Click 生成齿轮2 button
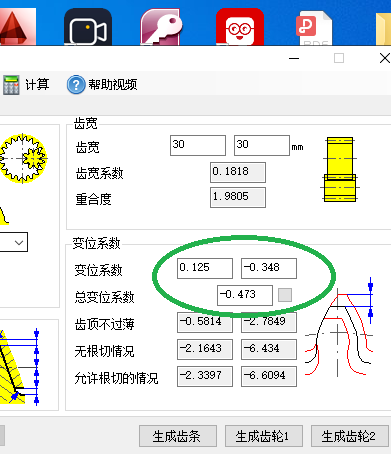Screen dimensions: 391x454 coord(350,436)
